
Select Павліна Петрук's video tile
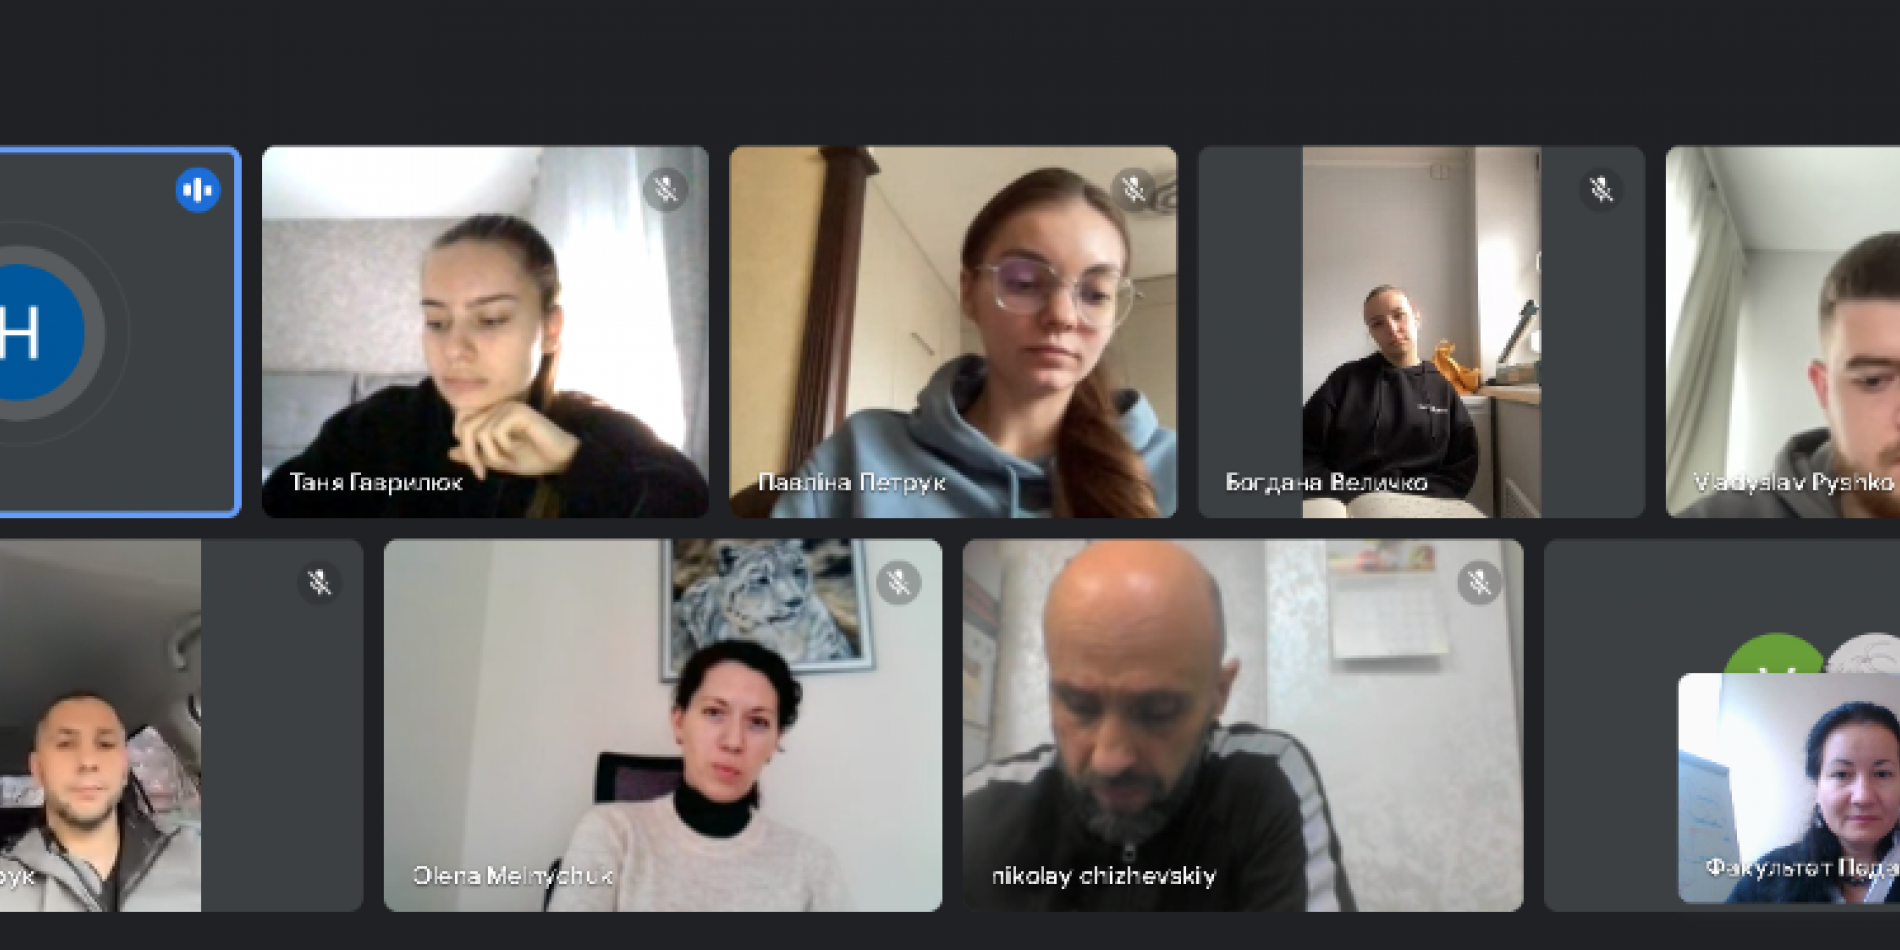pos(953,332)
